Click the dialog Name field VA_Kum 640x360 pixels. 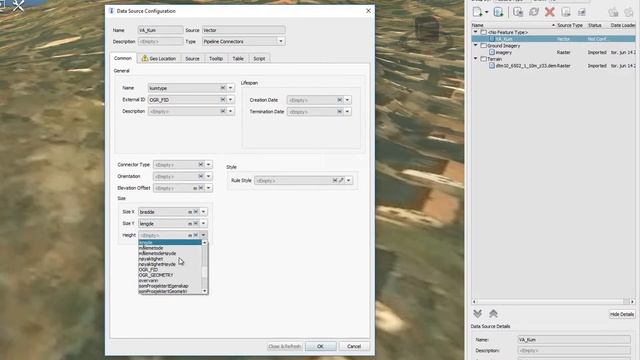click(x=160, y=30)
